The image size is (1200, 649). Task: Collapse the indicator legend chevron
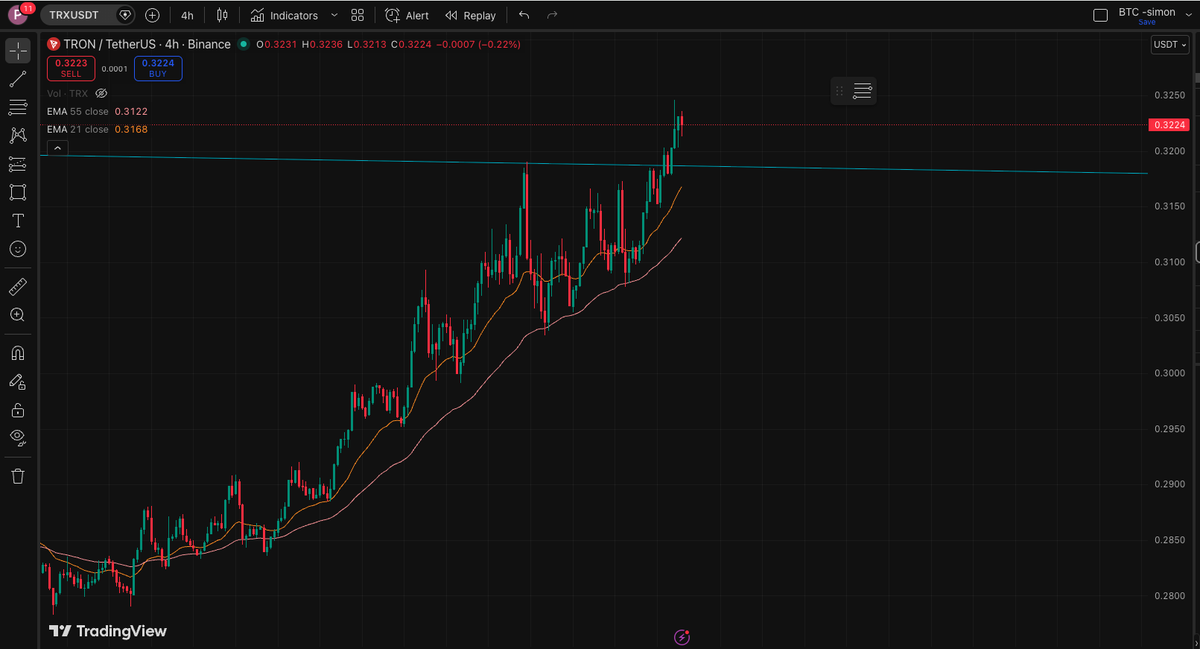point(57,147)
